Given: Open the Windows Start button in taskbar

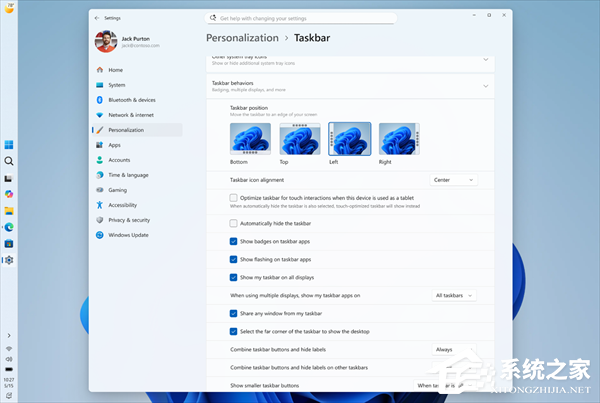Looking at the screenshot, I should tap(9, 145).
